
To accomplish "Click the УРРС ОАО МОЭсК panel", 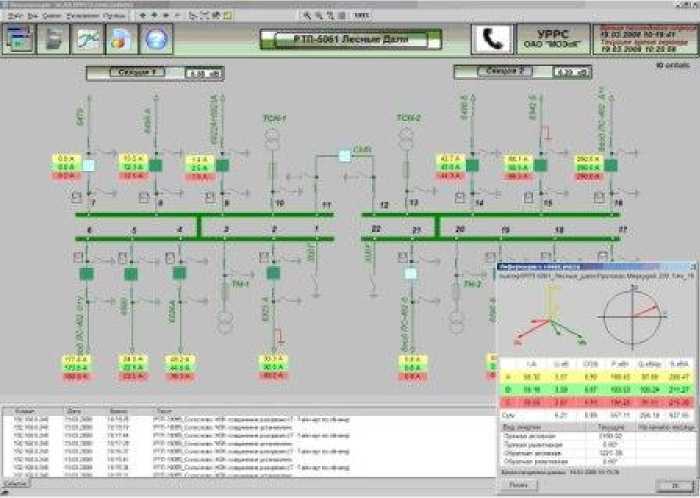I will pyautogui.click(x=553, y=39).
